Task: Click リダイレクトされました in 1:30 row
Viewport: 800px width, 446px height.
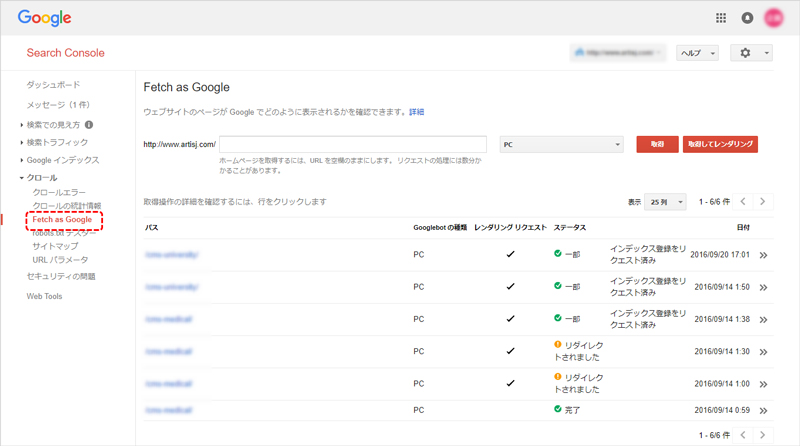Action: [x=579, y=351]
